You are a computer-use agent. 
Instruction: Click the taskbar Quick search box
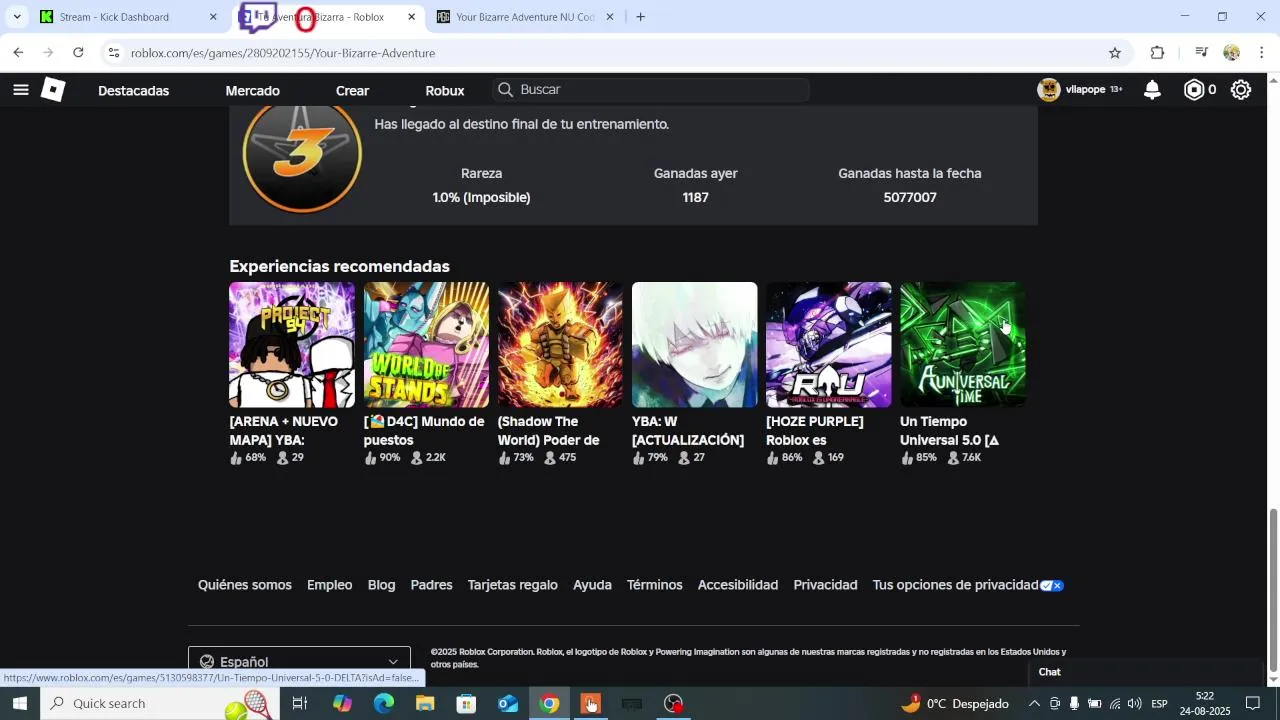pos(160,703)
